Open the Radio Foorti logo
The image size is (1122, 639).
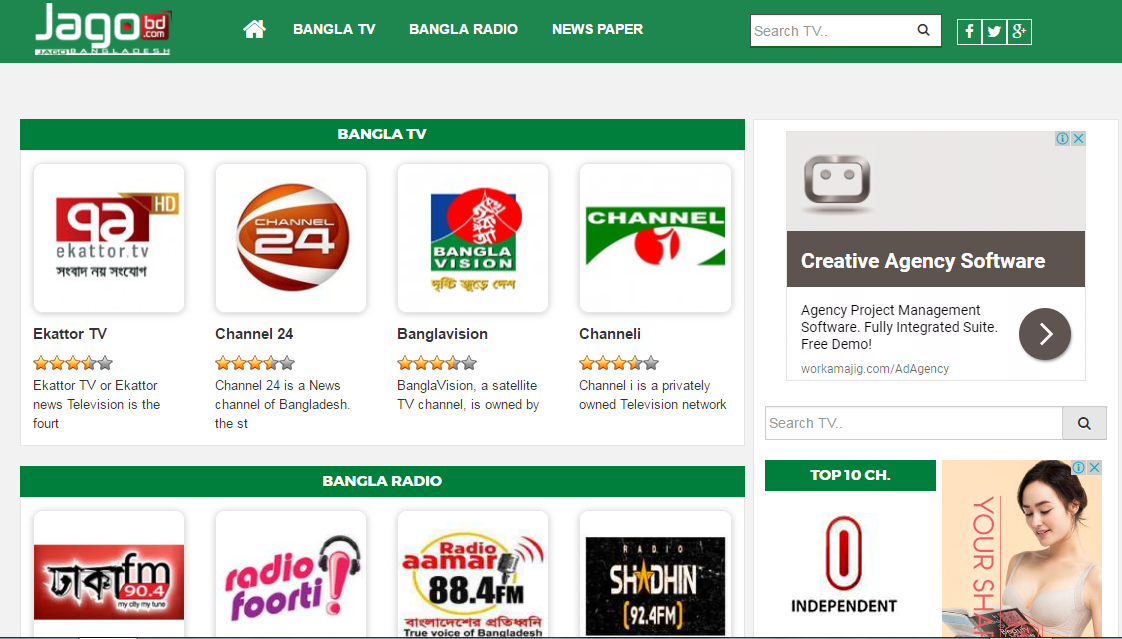(291, 575)
